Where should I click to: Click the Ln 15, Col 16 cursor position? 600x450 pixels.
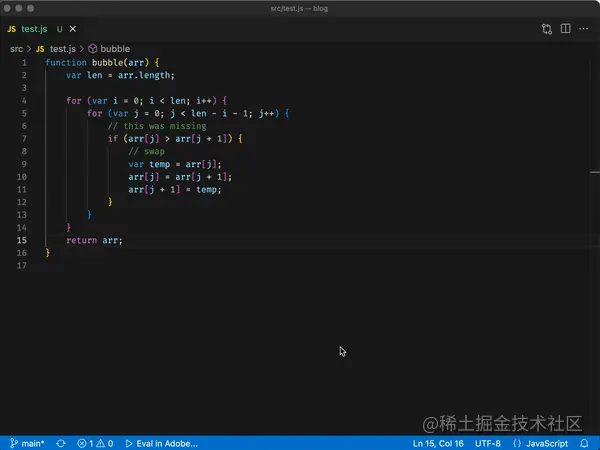tap(438, 443)
